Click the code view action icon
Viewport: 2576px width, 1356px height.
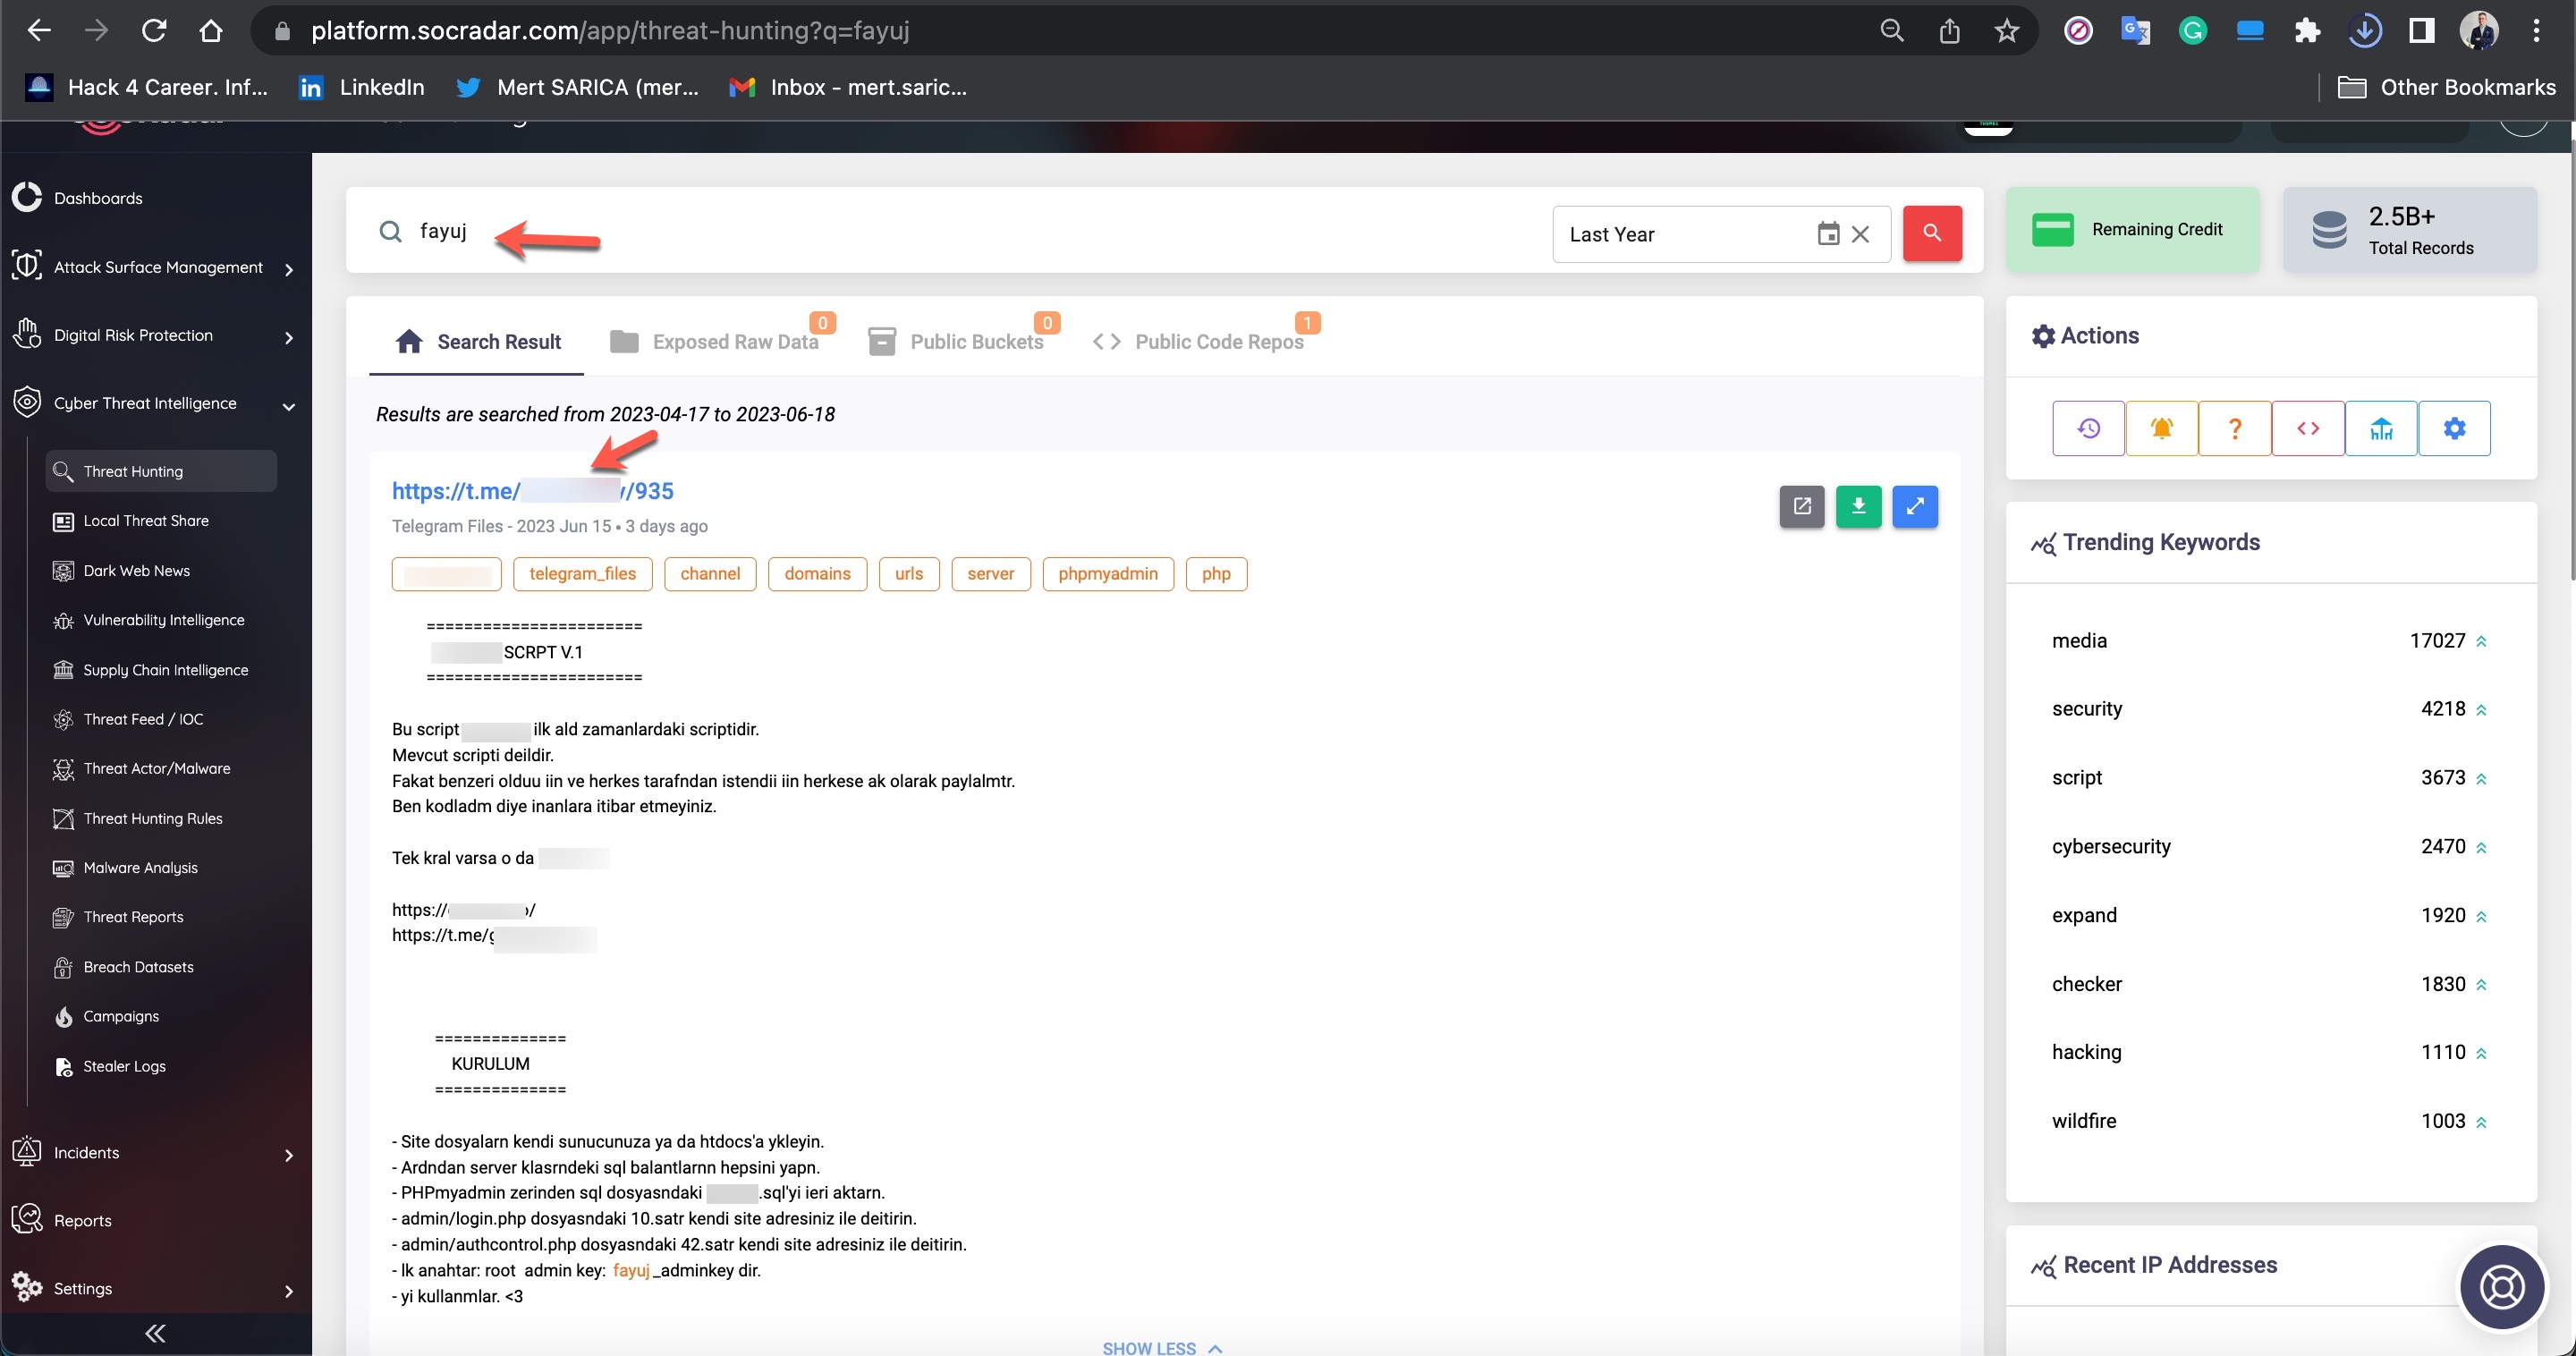click(x=2307, y=428)
